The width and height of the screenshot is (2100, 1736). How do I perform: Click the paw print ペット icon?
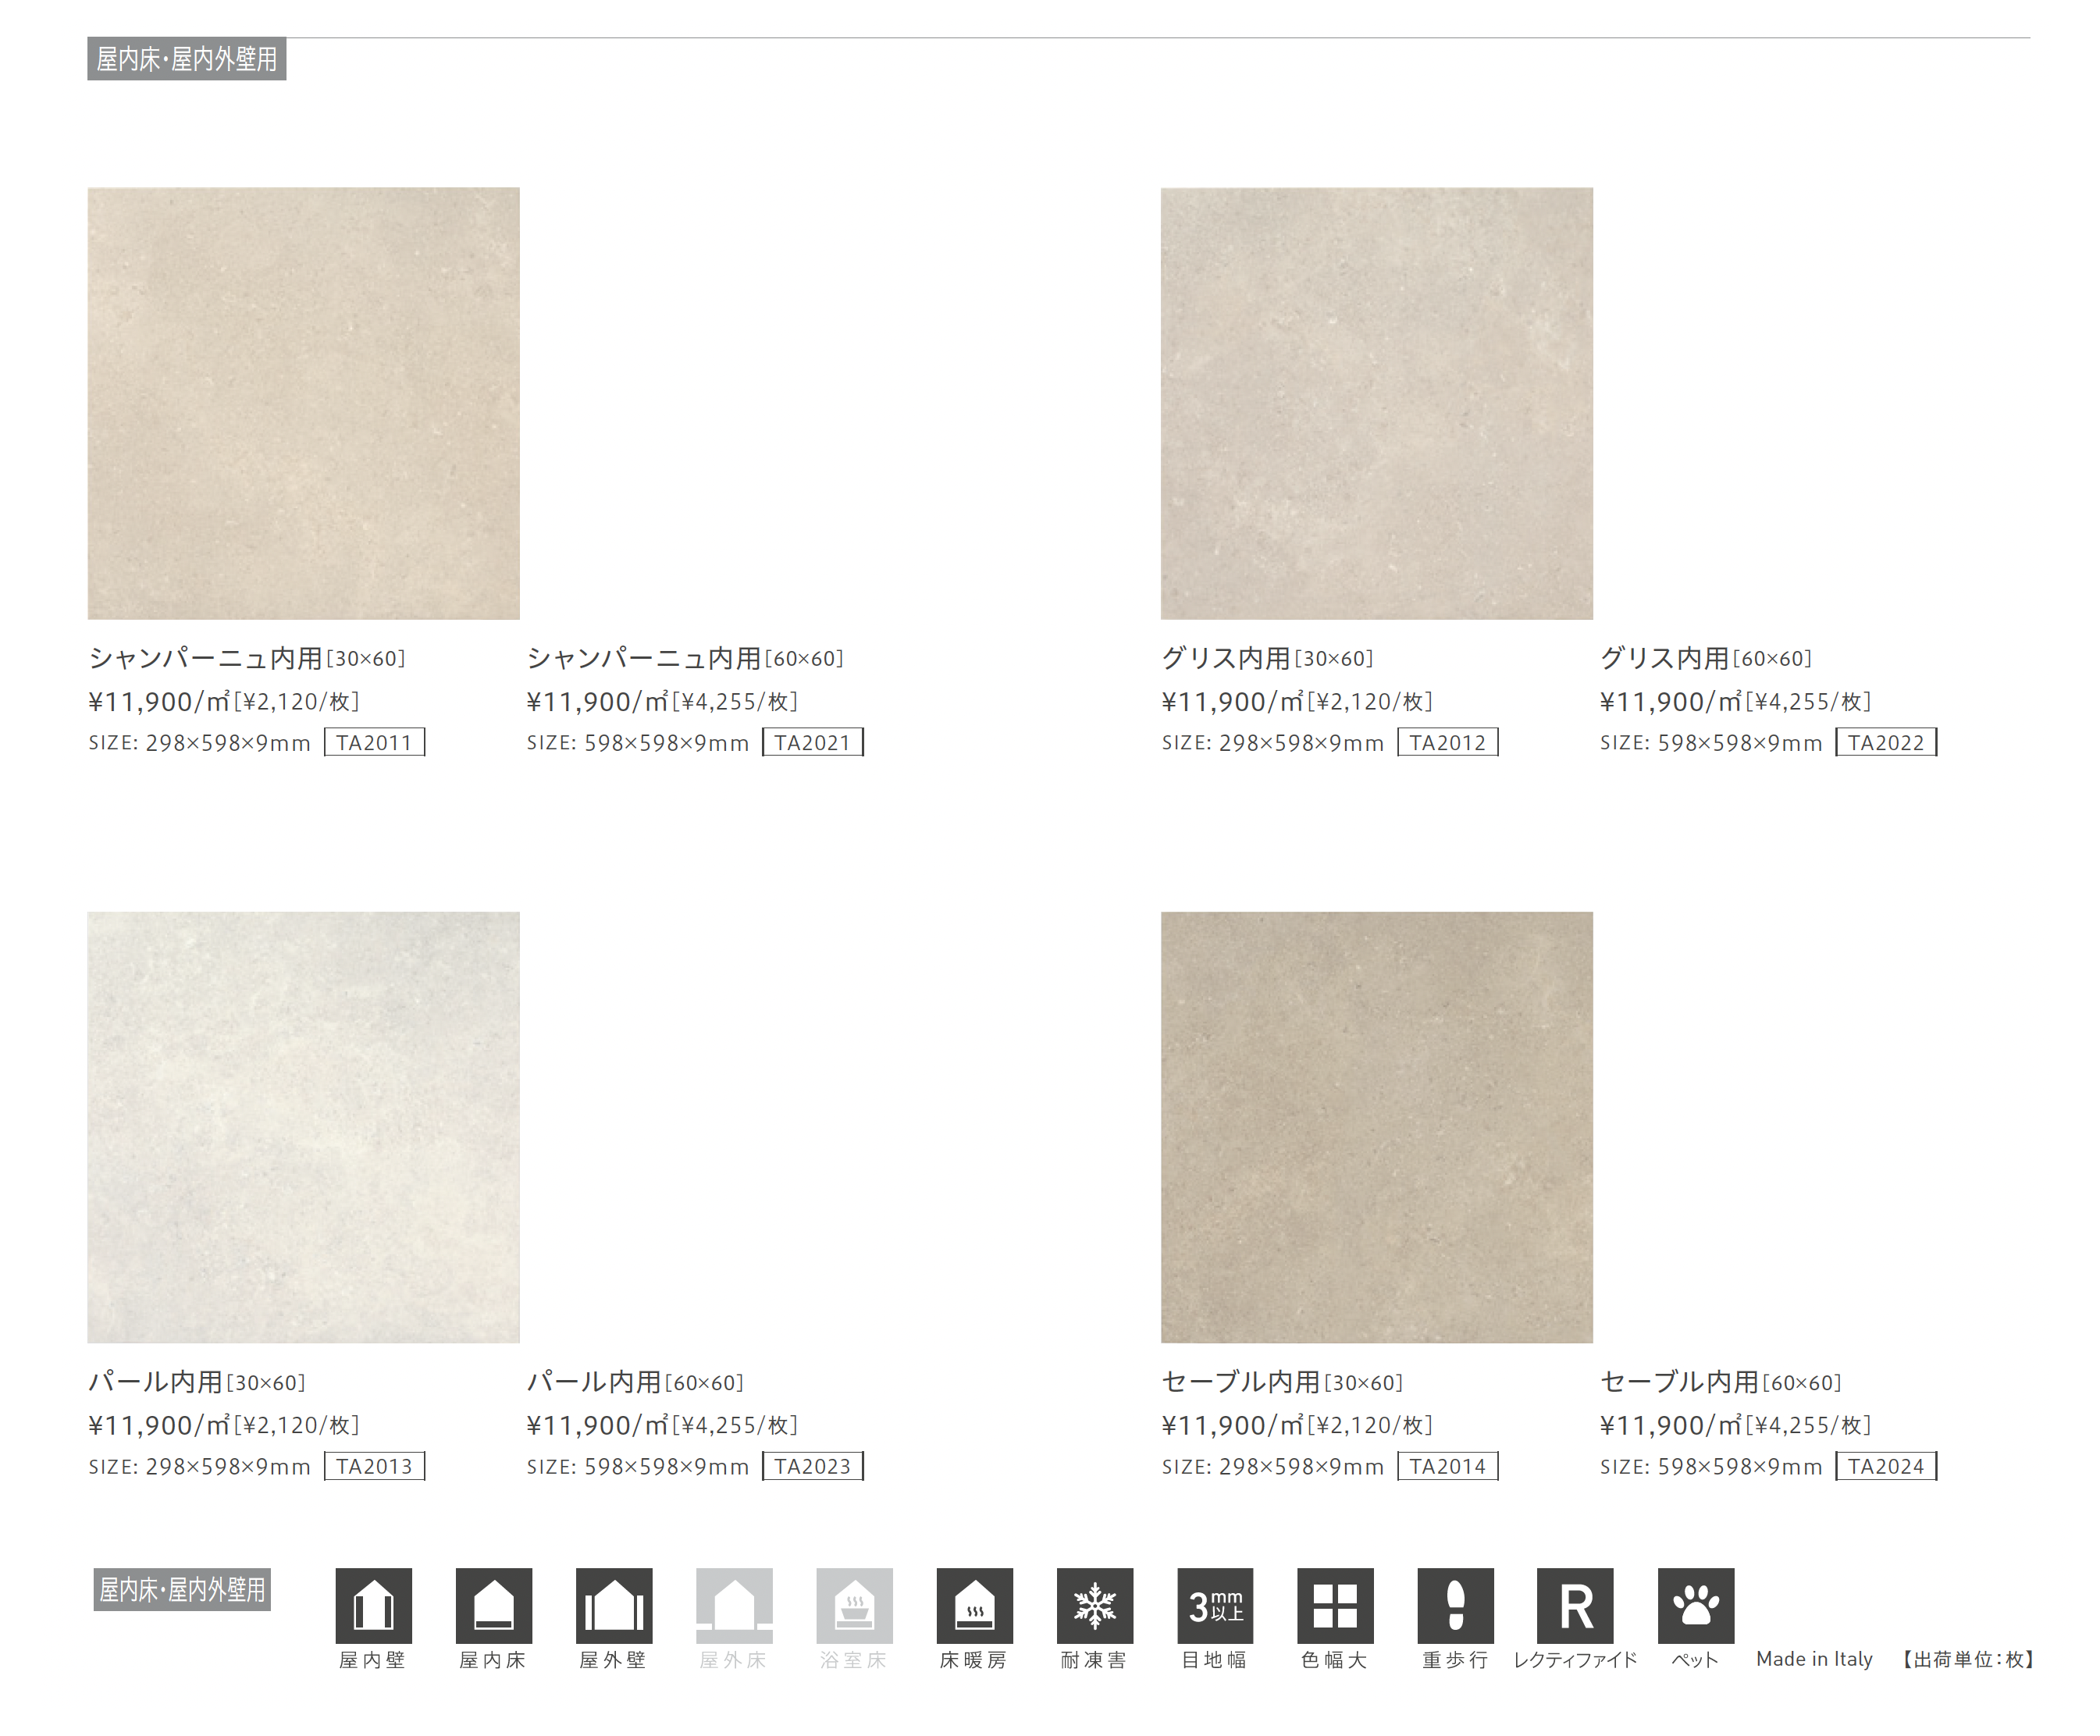1695,1605
